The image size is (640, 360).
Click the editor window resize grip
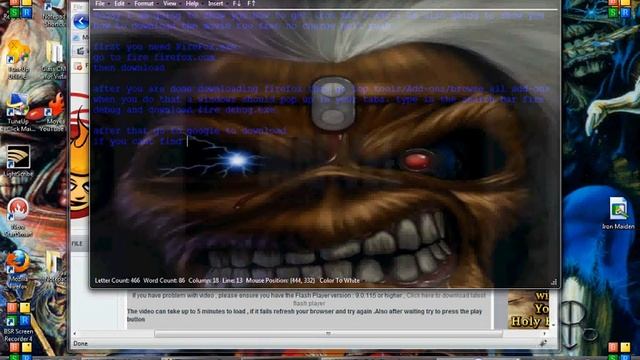(x=554, y=282)
